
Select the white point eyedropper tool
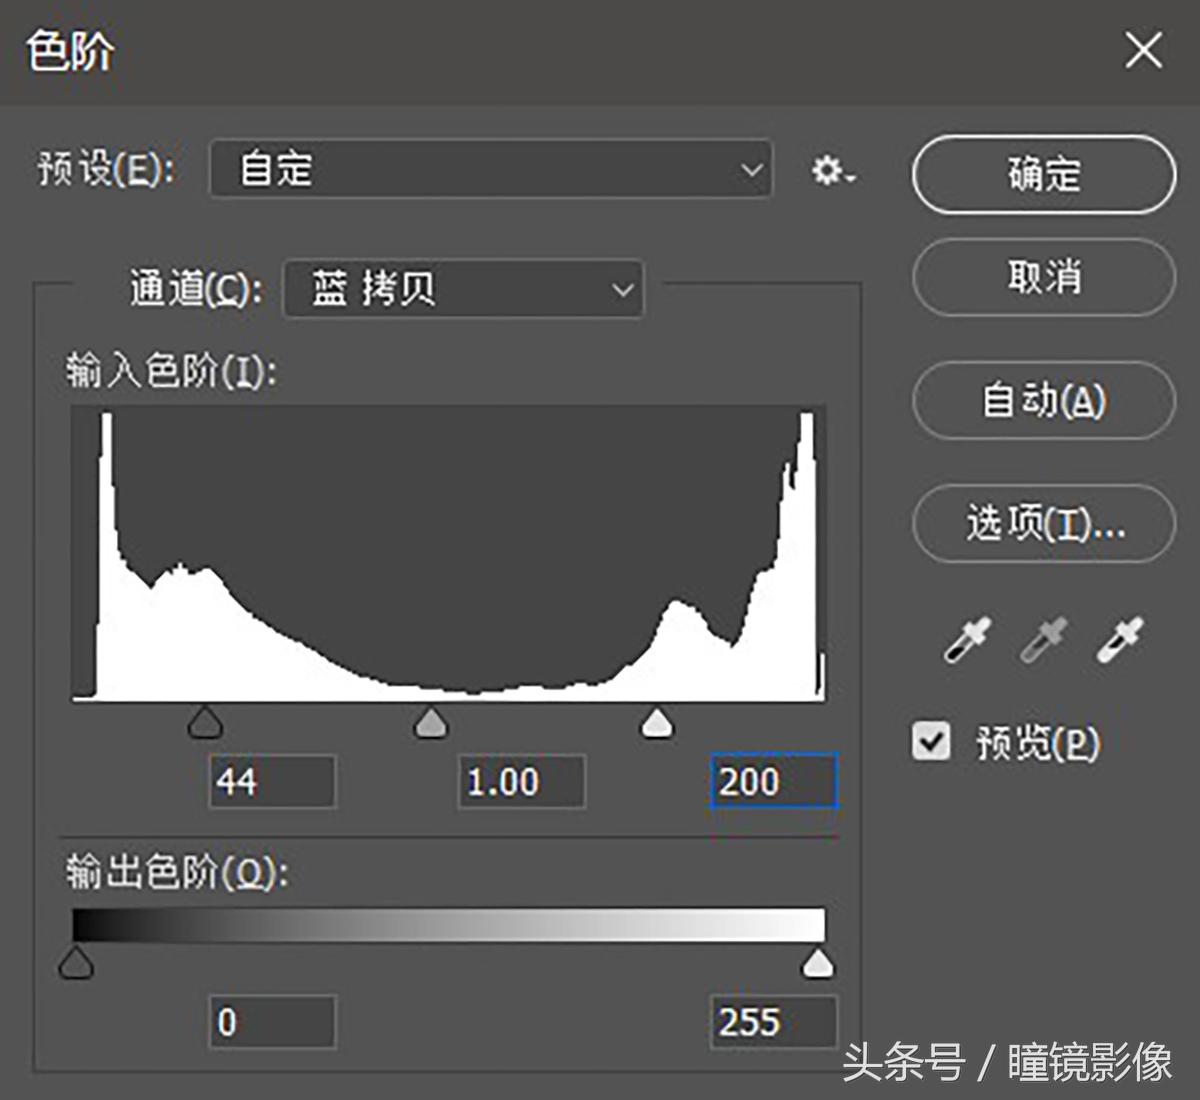tap(1119, 640)
